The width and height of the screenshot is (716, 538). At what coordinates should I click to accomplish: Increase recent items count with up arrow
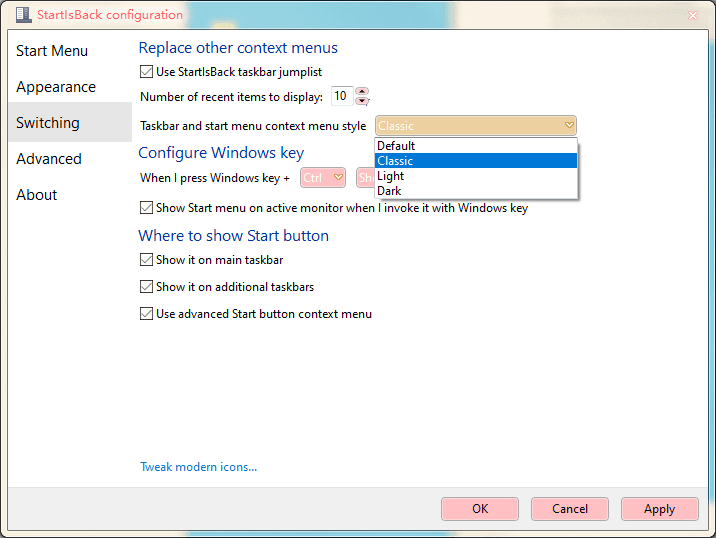point(362,91)
